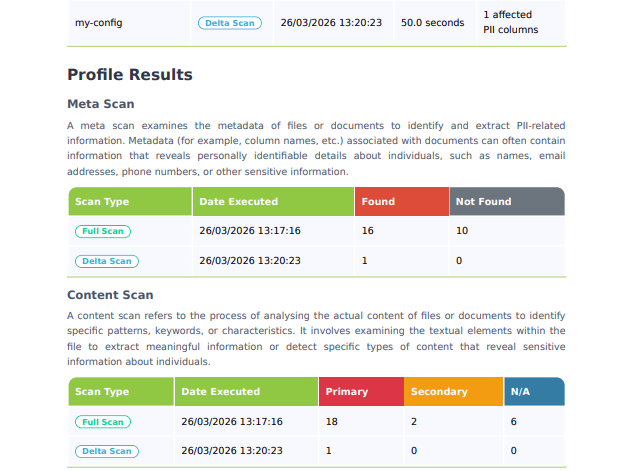Click the 50.0 seconds duration cell
Viewport: 632px width, 471px height.
[x=432, y=22]
